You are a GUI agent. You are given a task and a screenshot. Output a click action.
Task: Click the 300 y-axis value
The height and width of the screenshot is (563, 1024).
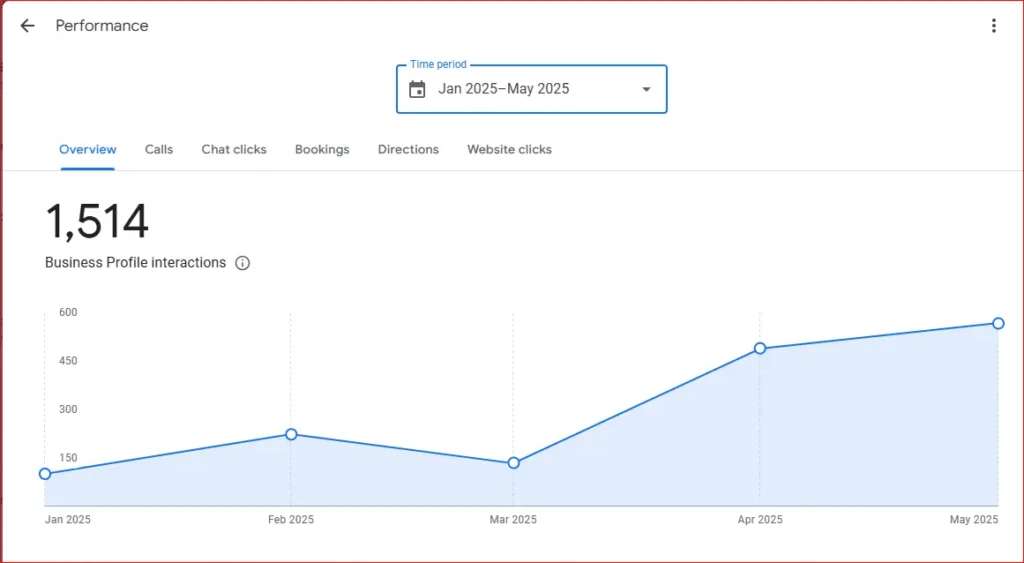[x=68, y=410]
